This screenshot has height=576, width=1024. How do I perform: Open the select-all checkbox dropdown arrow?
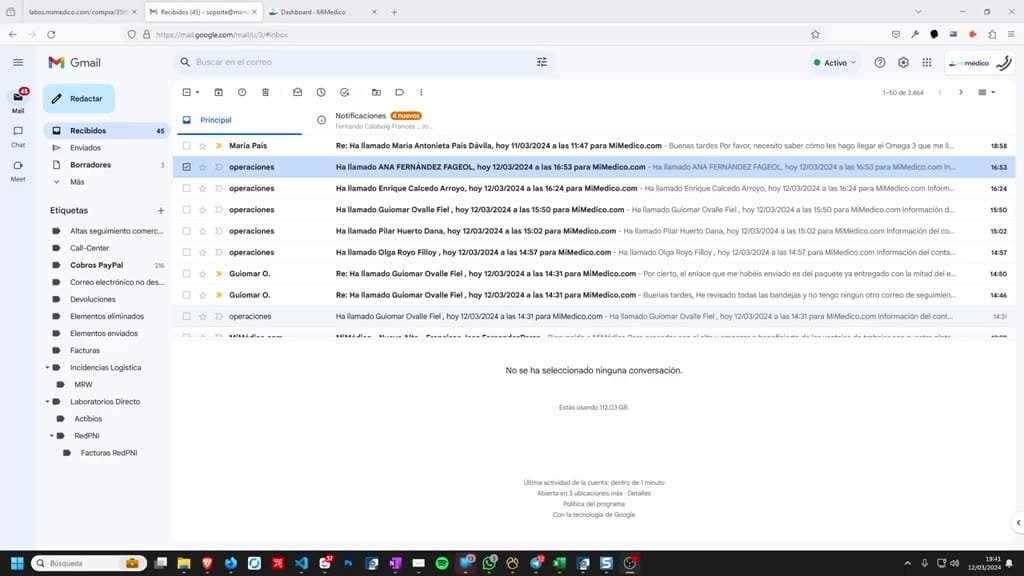coord(197,93)
